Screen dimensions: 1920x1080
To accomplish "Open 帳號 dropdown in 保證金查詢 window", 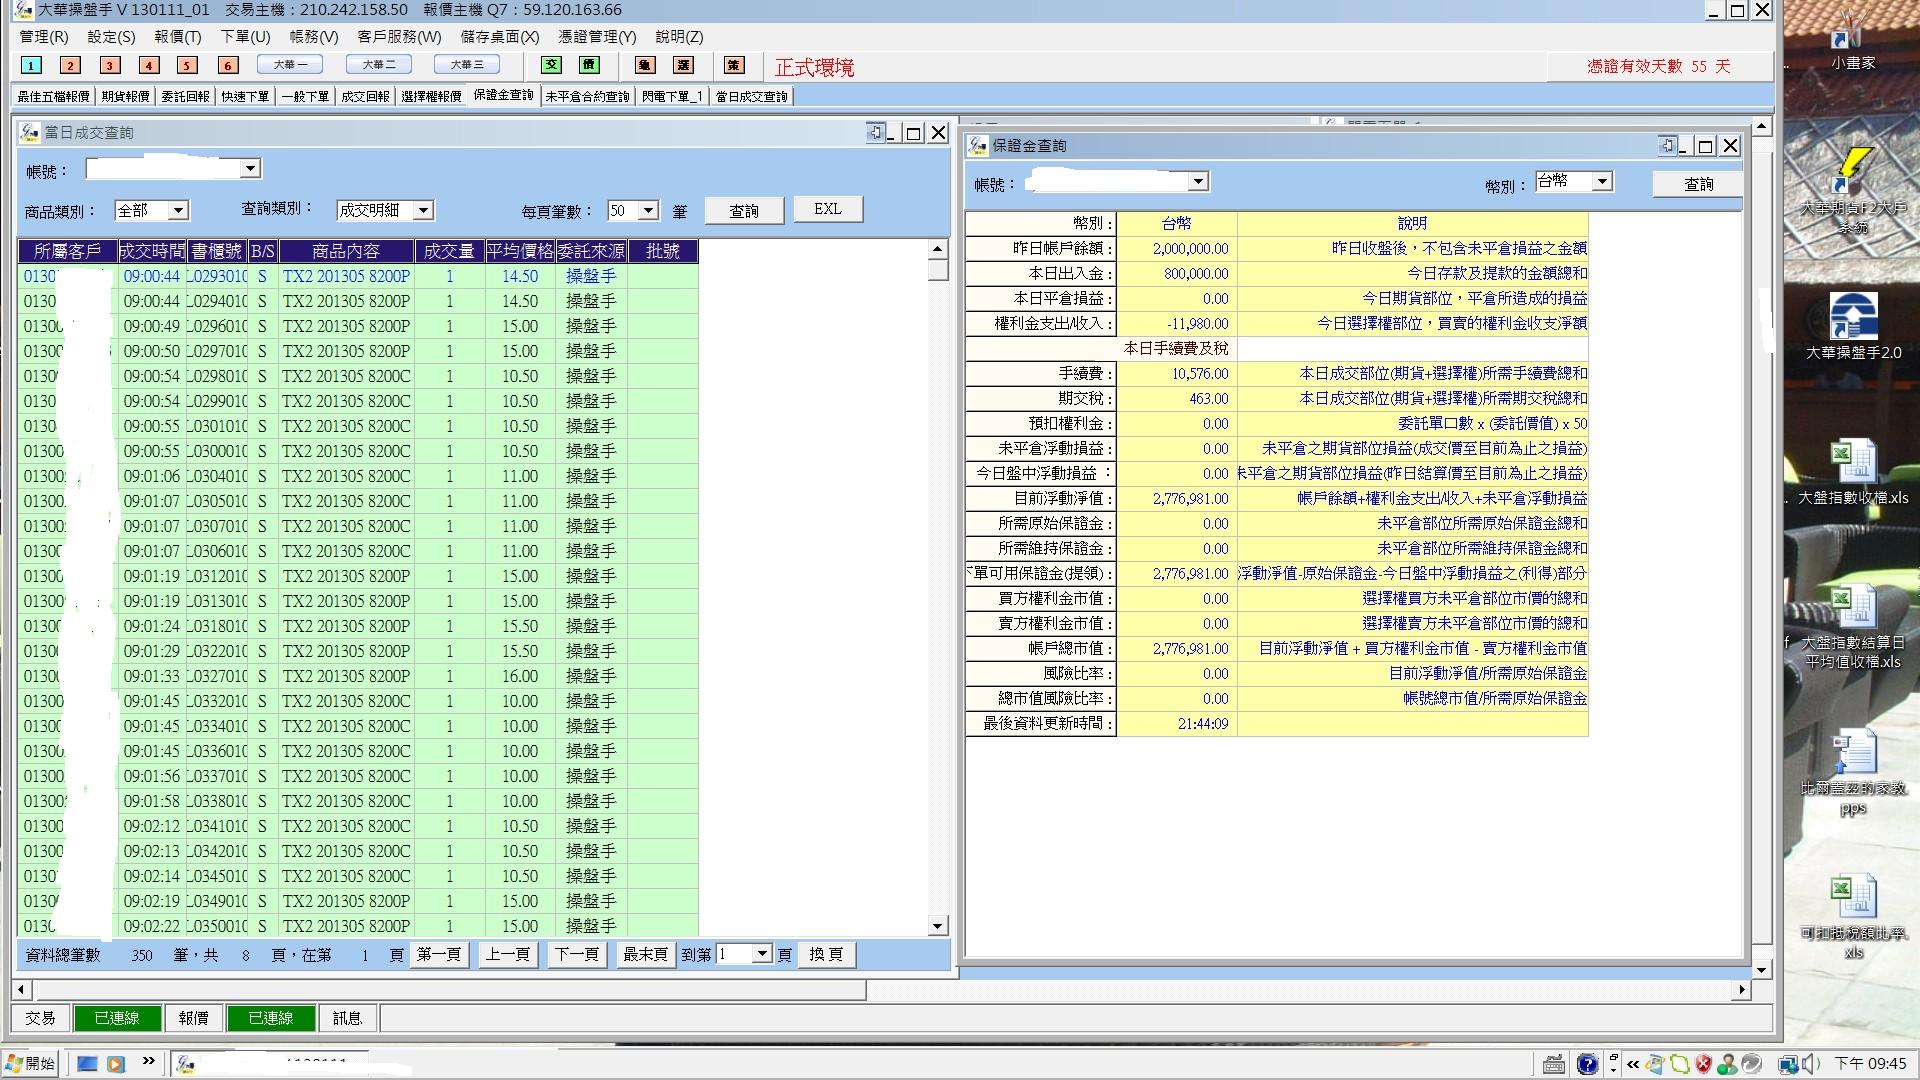I will (1198, 182).
